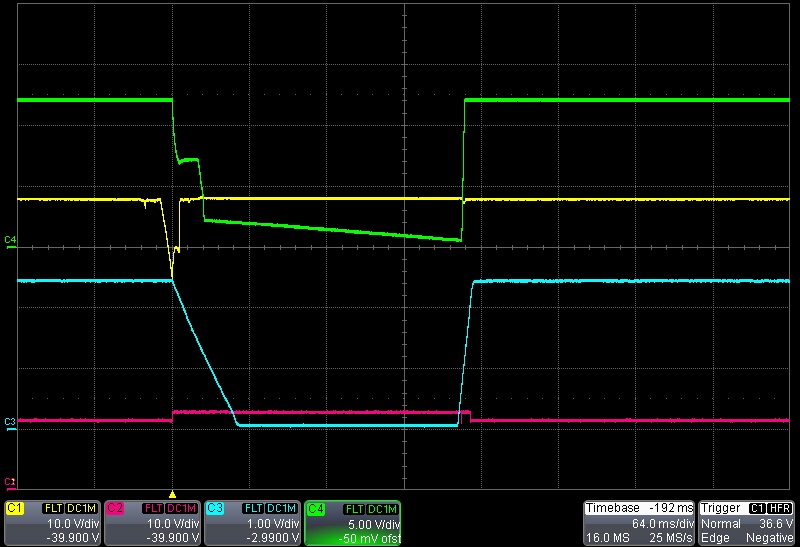The image size is (800, 547).
Task: Open the Trigger descriptor box
Action: 747,523
